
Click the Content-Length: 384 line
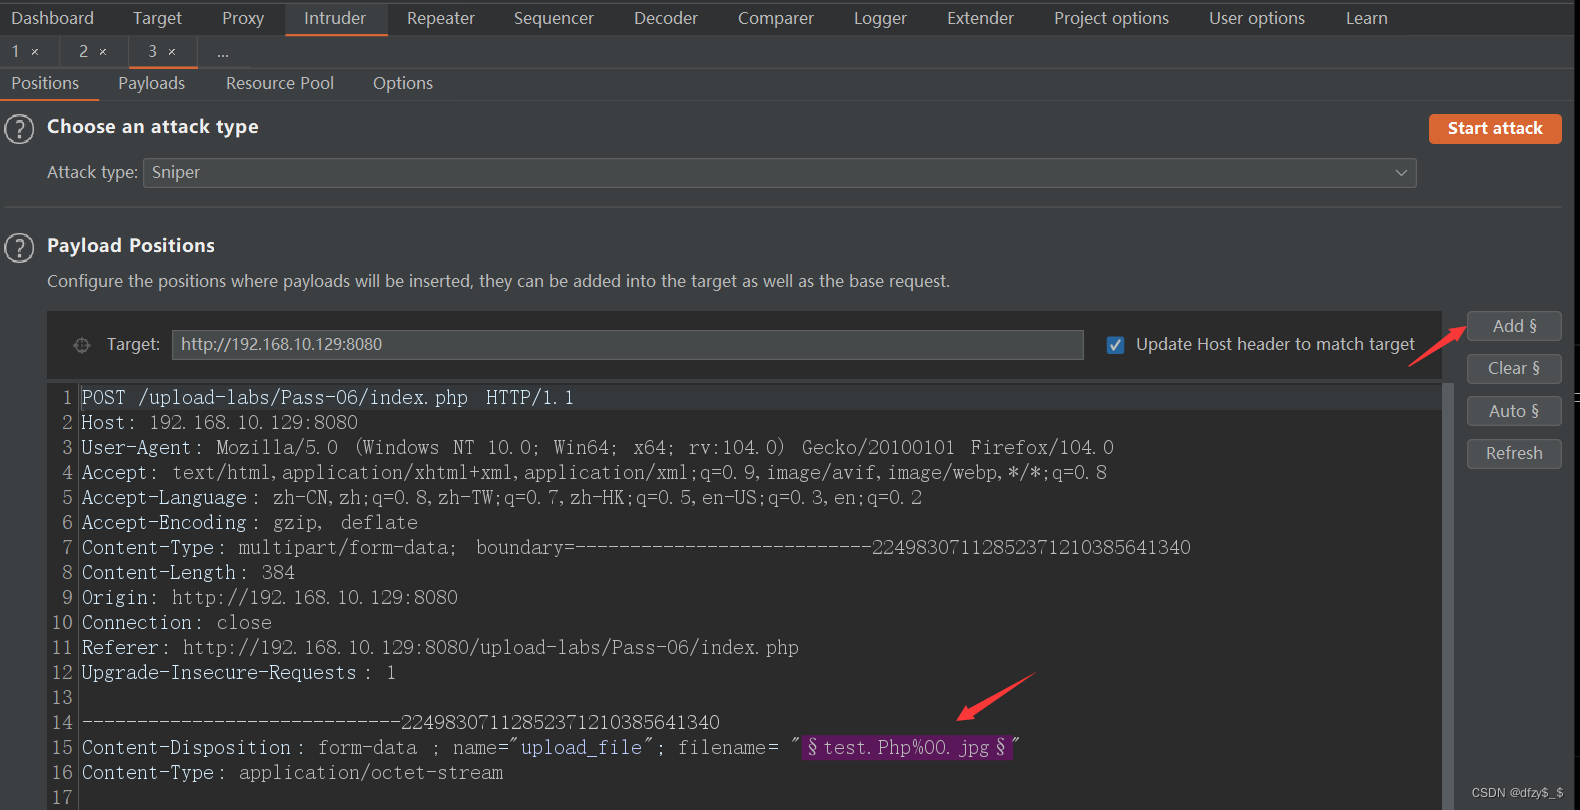tap(188, 572)
